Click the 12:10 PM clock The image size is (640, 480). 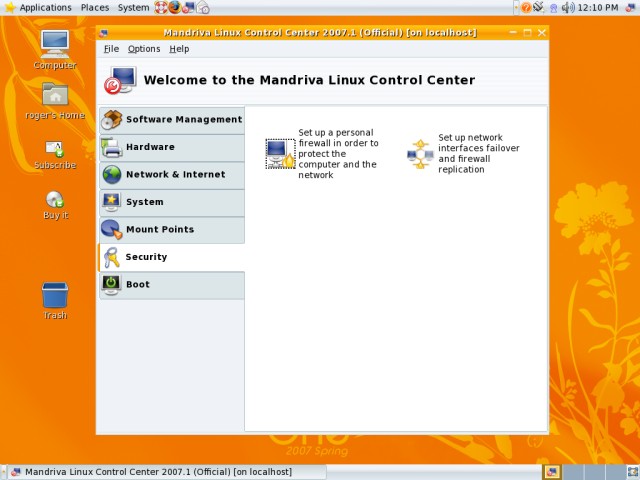click(598, 8)
